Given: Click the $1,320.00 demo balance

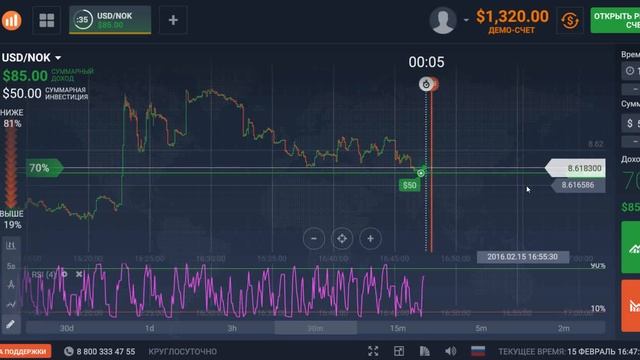Looking at the screenshot, I should tap(512, 17).
